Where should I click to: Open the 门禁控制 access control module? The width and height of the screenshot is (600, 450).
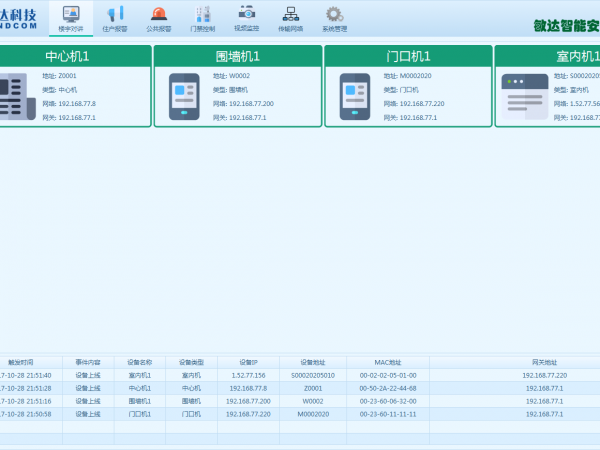coord(202,18)
